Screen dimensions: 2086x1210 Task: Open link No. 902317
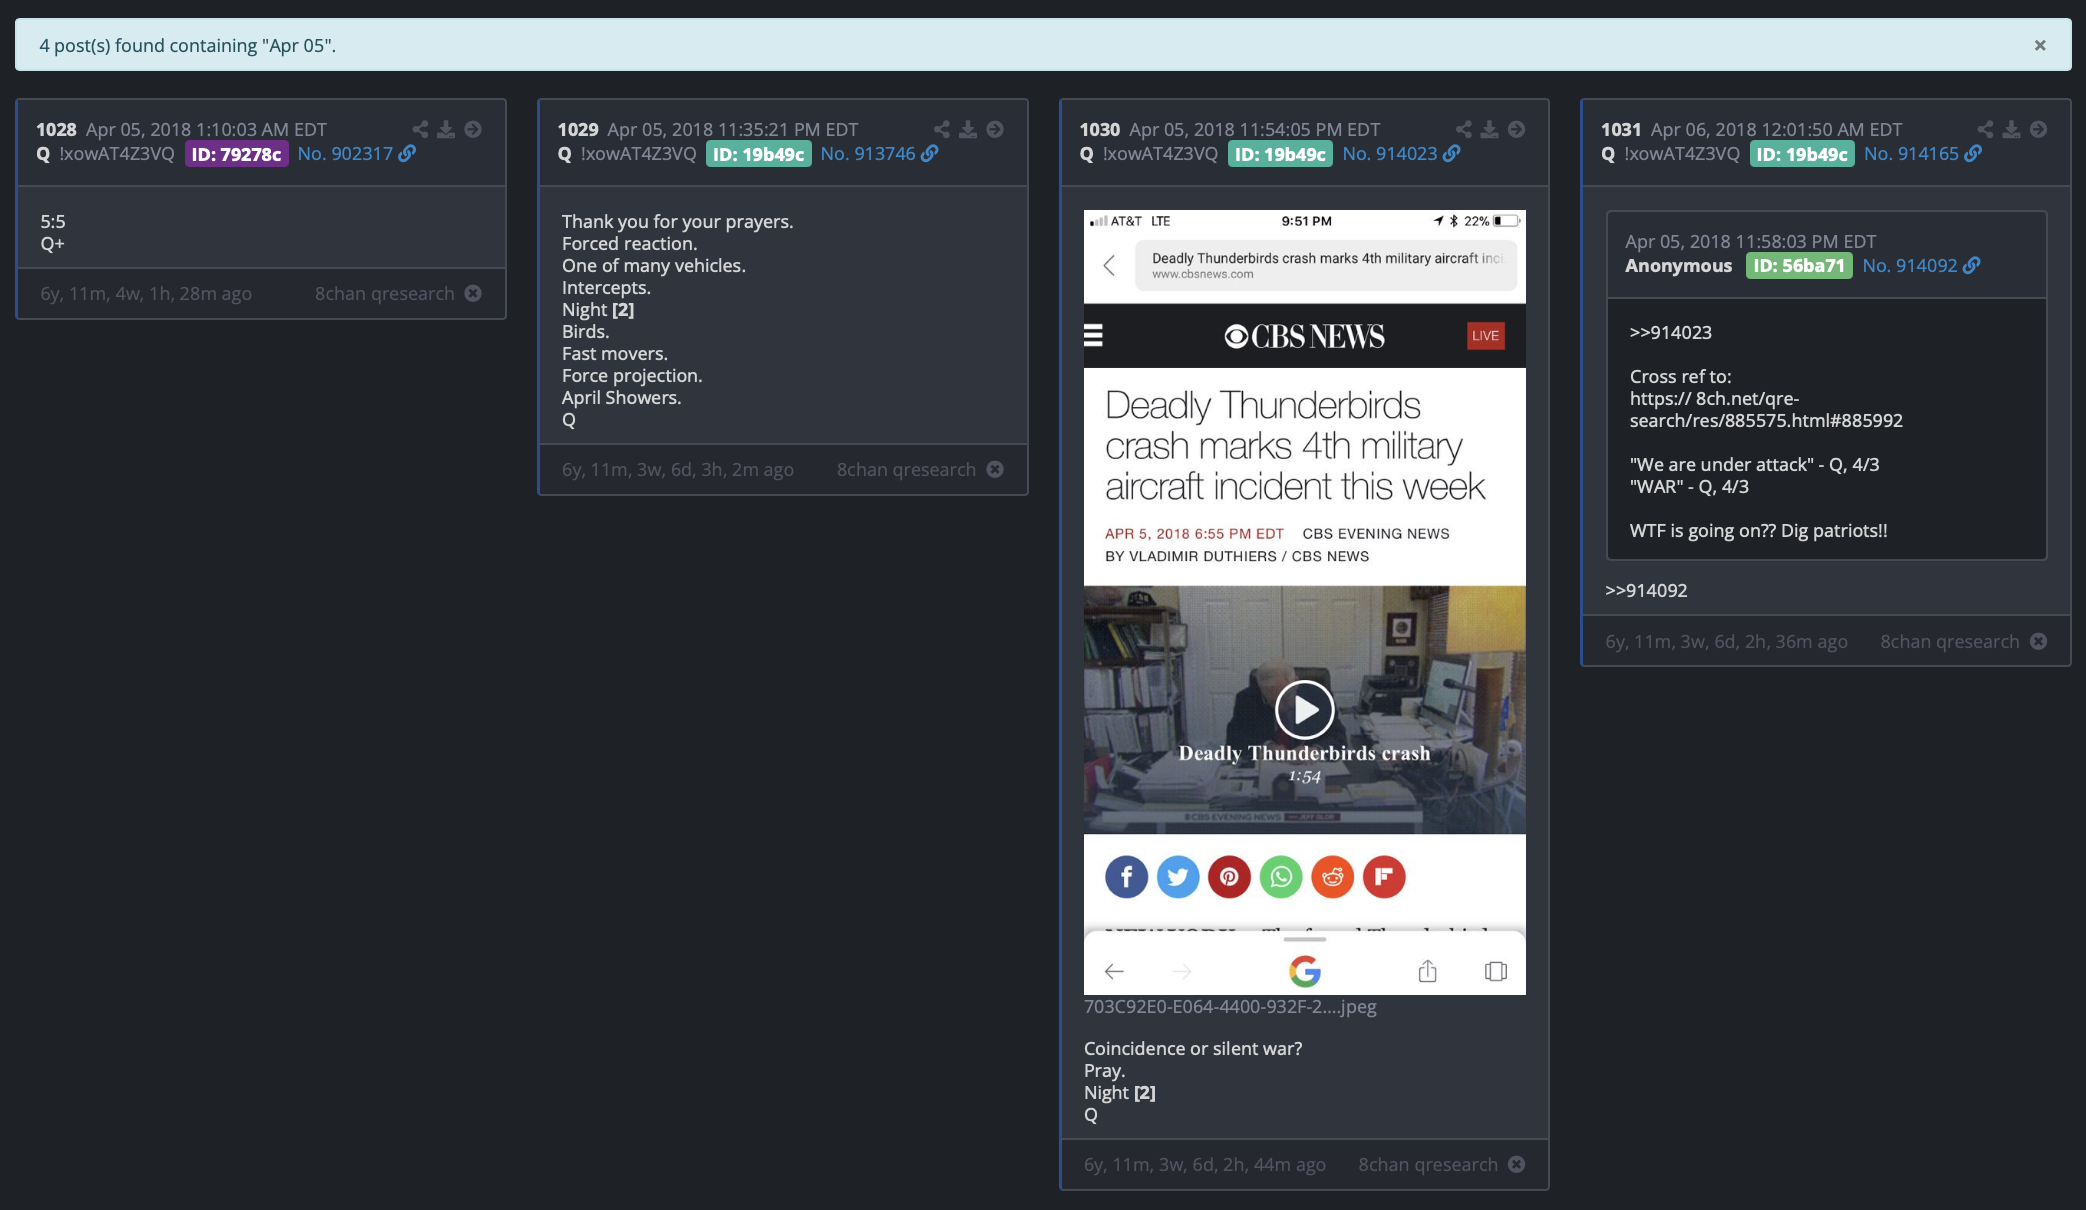click(x=357, y=154)
